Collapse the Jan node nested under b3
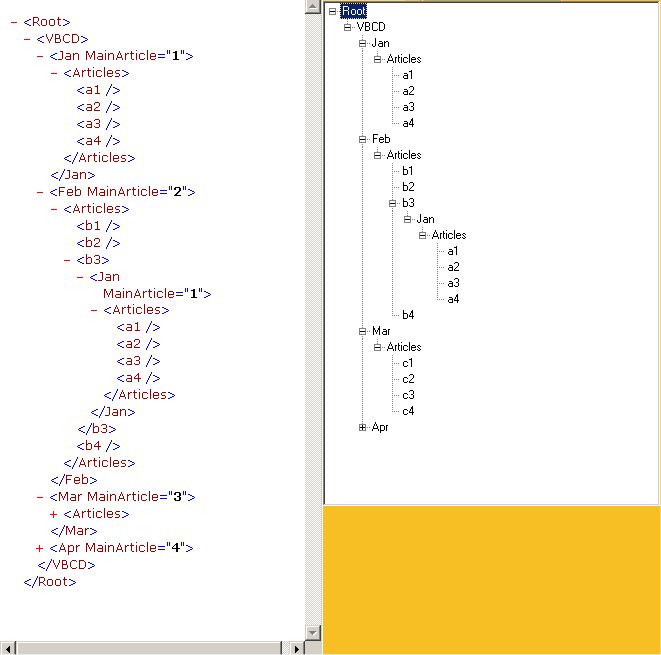Viewport: 661px width, 655px height. [x=407, y=220]
